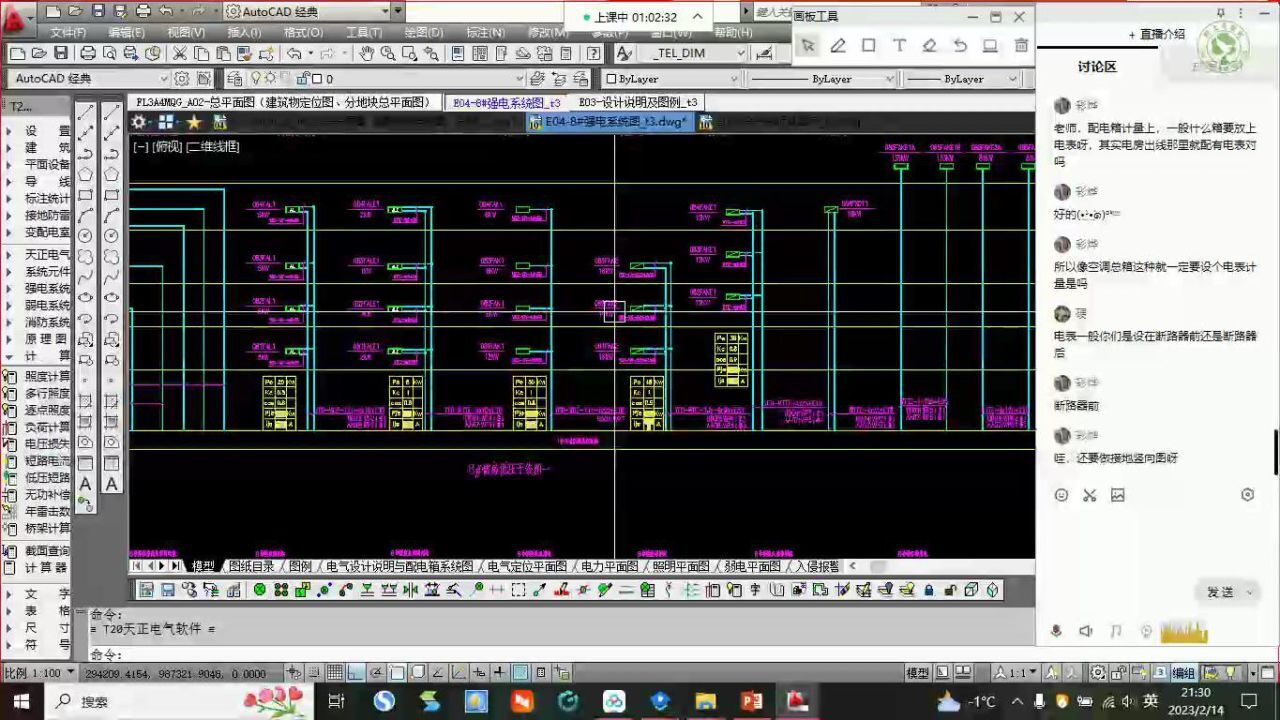Image resolution: width=1280 pixels, height=720 pixels.
Task: Open chat settings hexagon icon
Action: click(1248, 495)
